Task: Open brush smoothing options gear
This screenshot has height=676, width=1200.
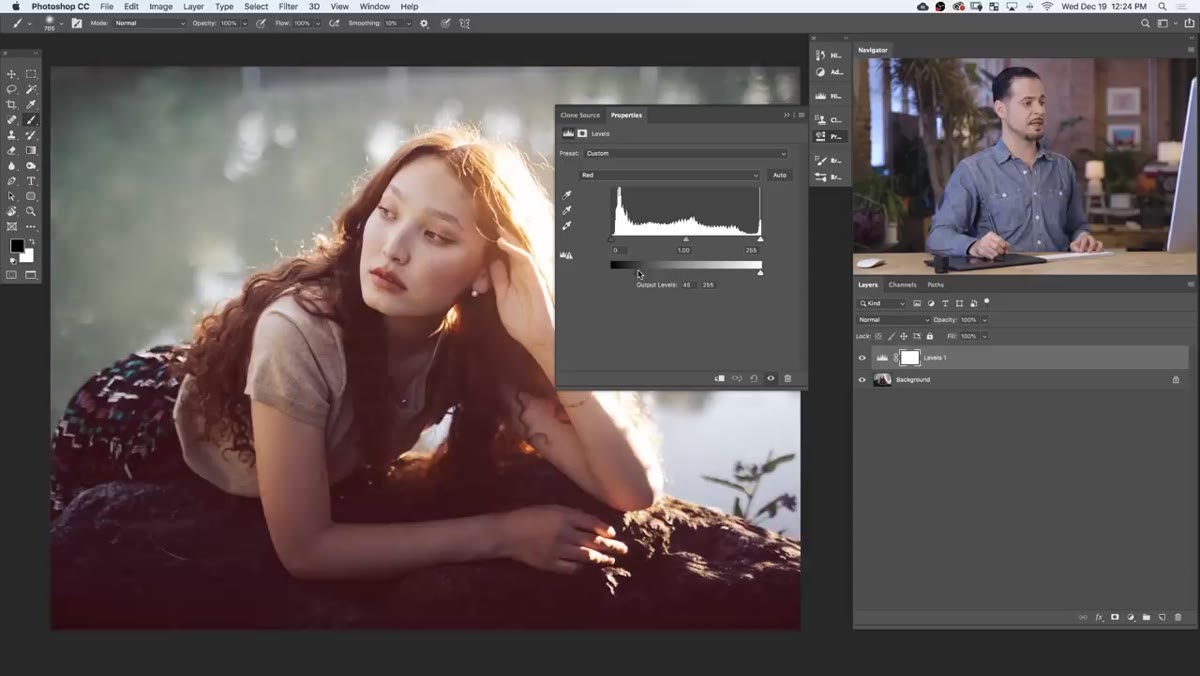Action: (x=424, y=22)
